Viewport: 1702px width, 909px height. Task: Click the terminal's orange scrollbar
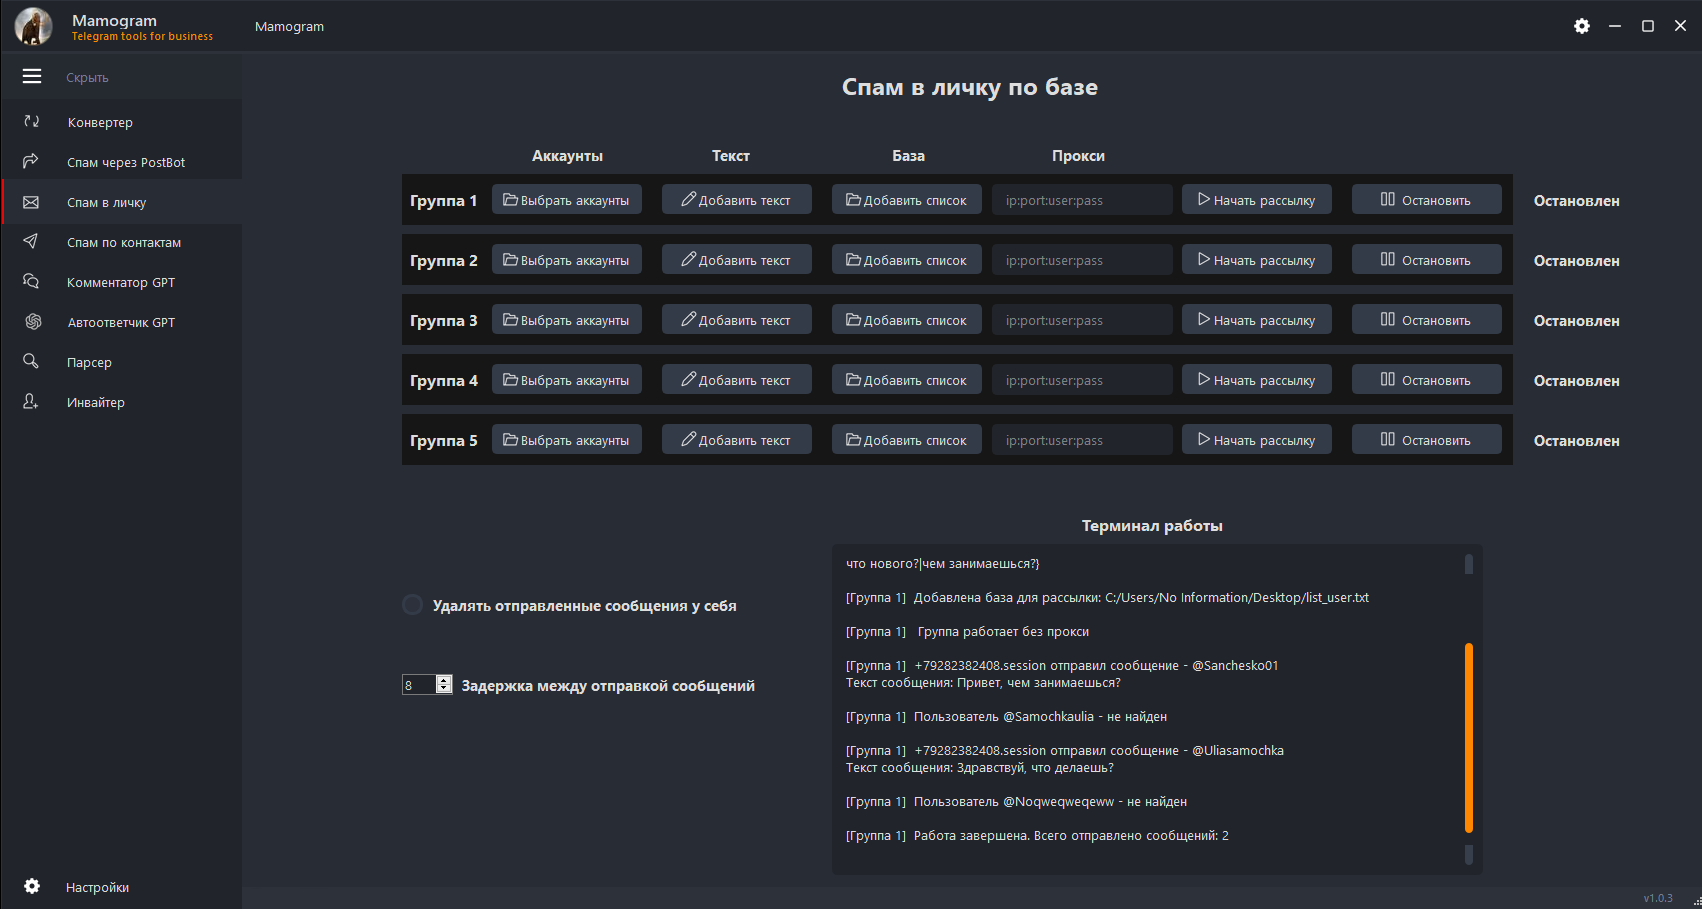(1468, 737)
